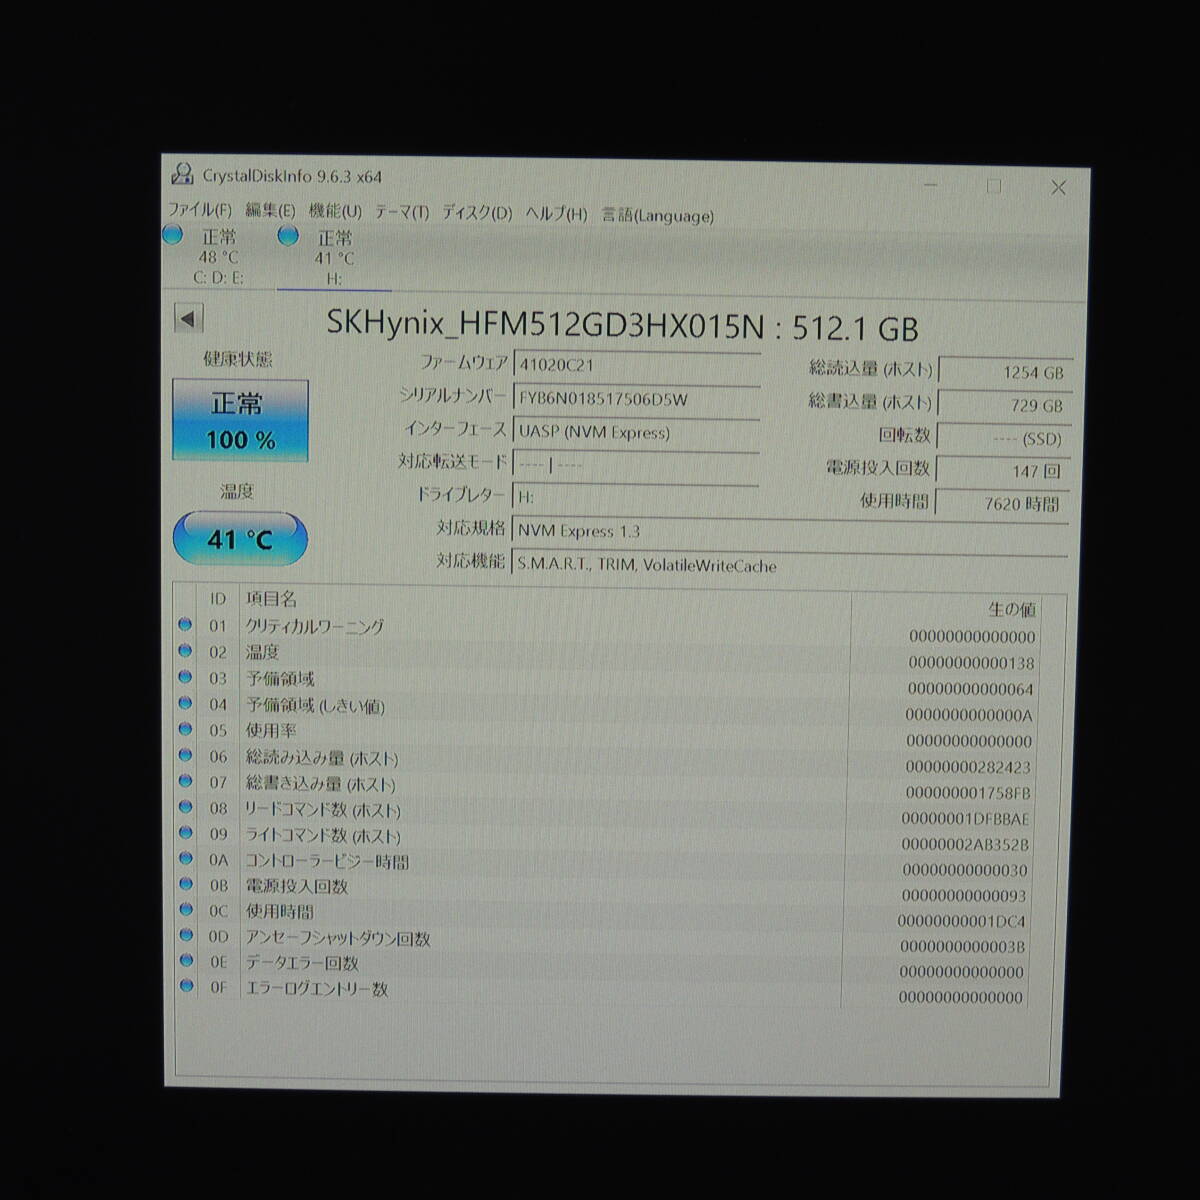Click the NVM Express 1.3 standard field
This screenshot has width=1200, height=1200.
[x=790, y=531]
